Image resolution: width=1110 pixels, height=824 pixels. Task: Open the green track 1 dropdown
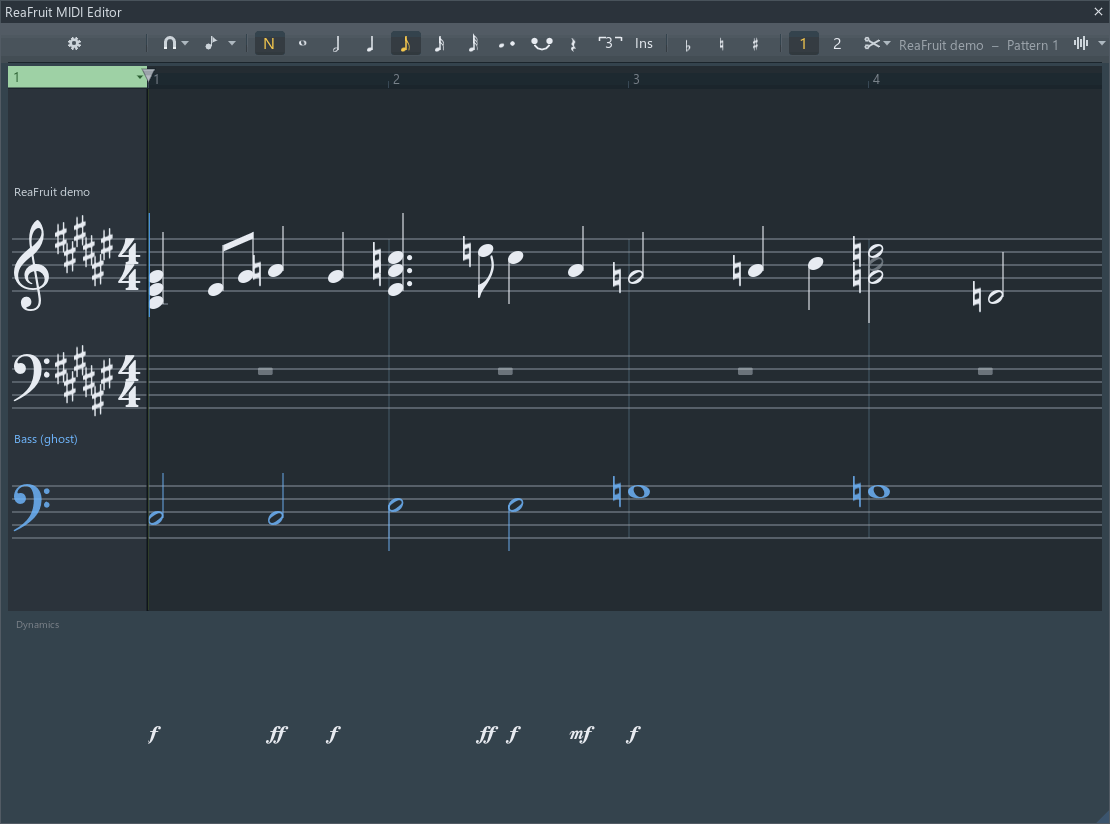click(77, 77)
